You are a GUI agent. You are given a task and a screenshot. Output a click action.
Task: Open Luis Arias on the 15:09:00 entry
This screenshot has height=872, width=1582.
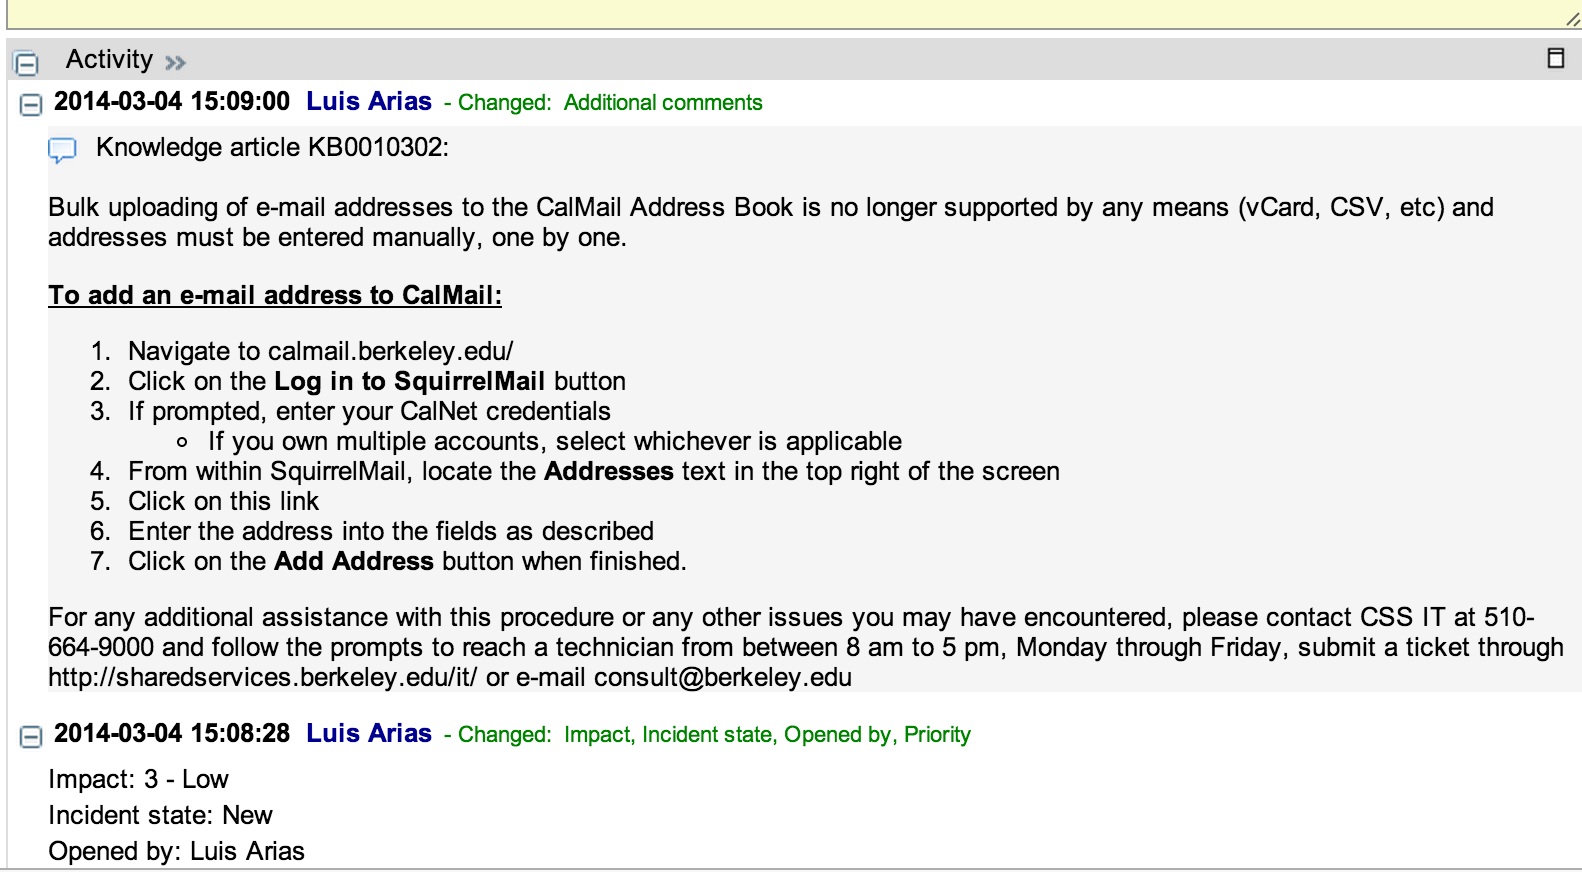pyautogui.click(x=368, y=101)
